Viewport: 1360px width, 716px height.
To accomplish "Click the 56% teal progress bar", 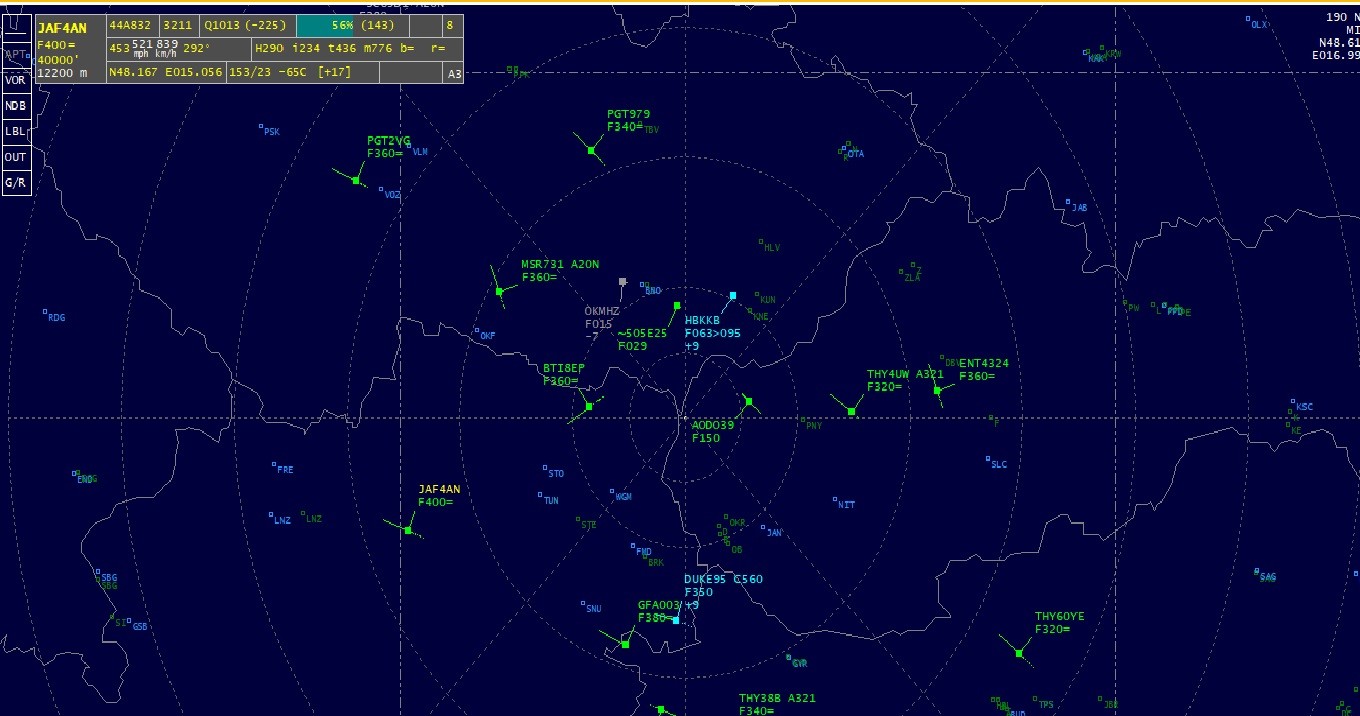I will (326, 27).
